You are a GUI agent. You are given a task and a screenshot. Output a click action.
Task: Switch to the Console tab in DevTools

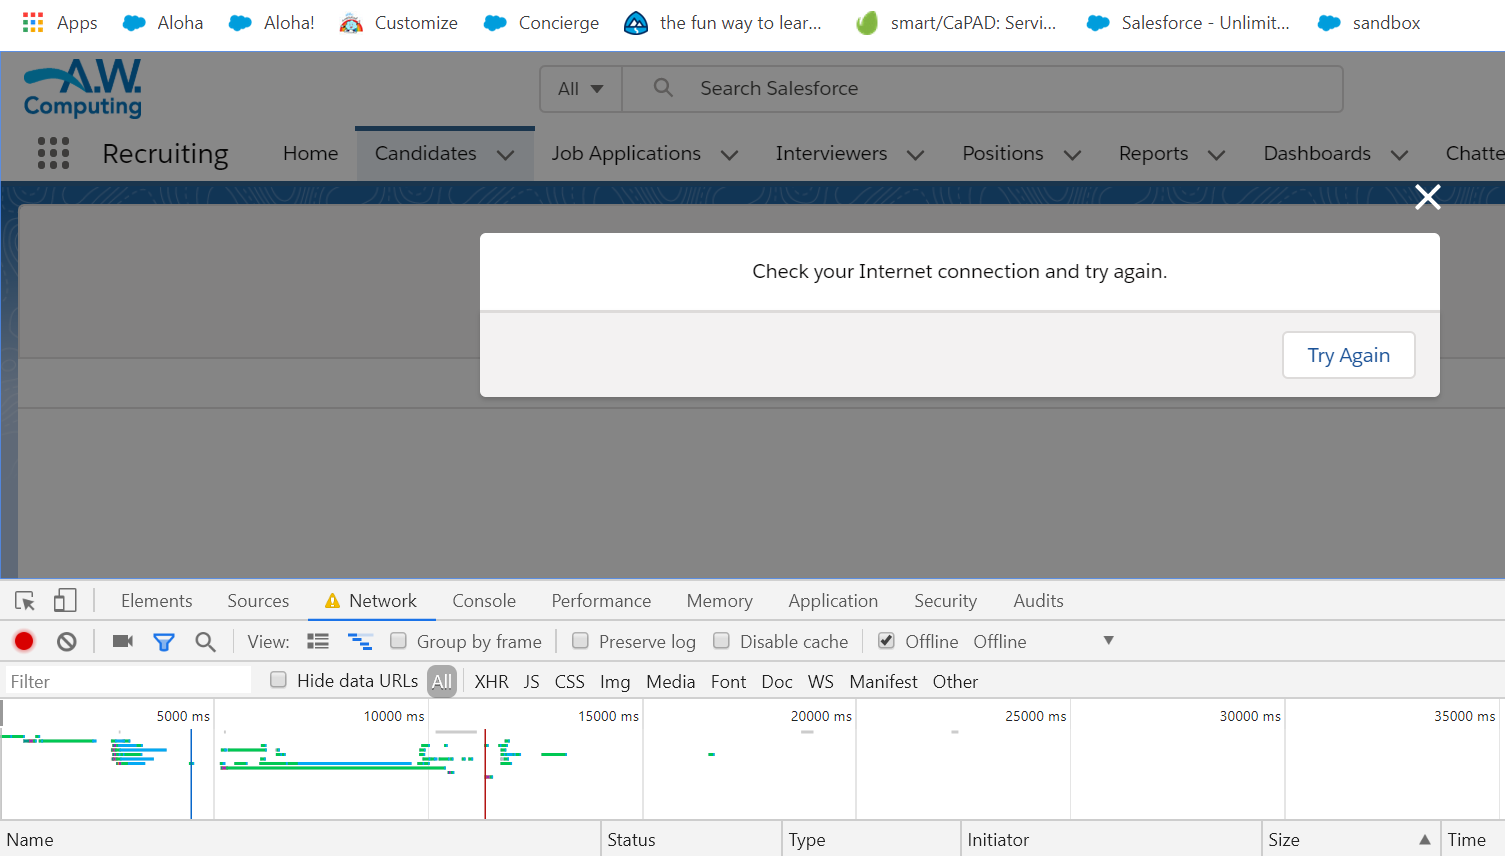click(484, 600)
